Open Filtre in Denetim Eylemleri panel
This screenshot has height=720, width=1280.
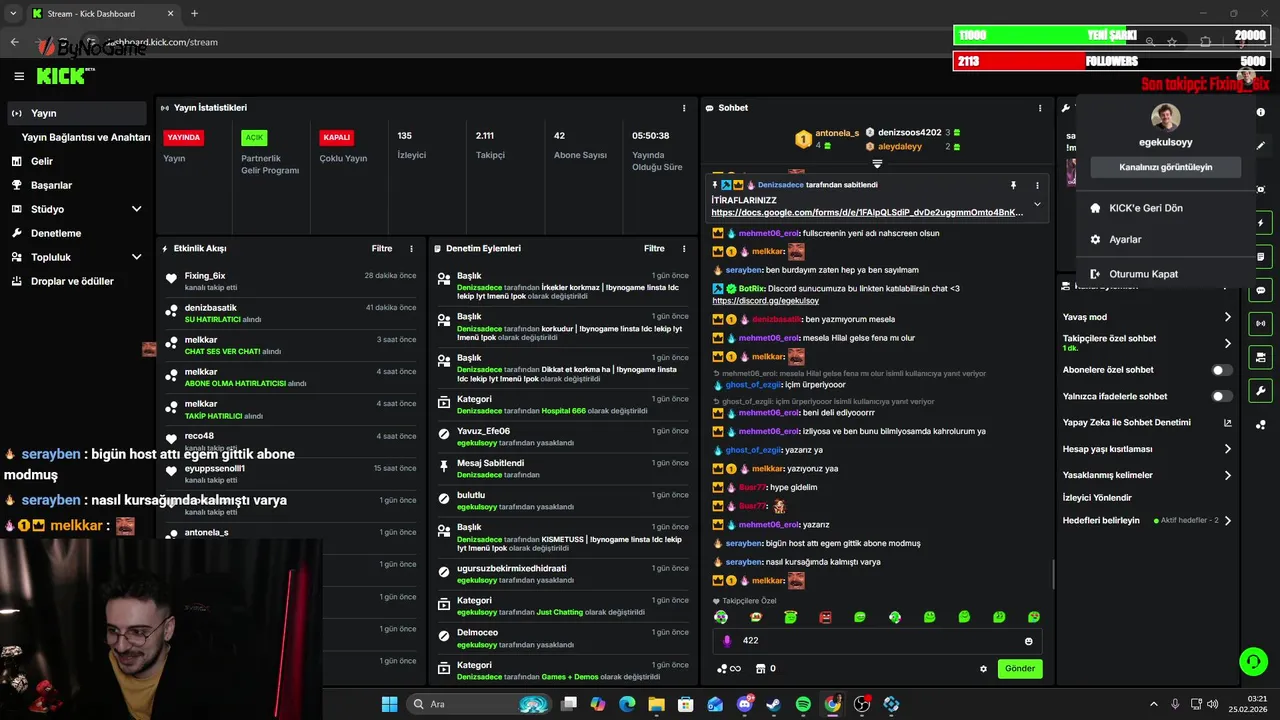654,249
